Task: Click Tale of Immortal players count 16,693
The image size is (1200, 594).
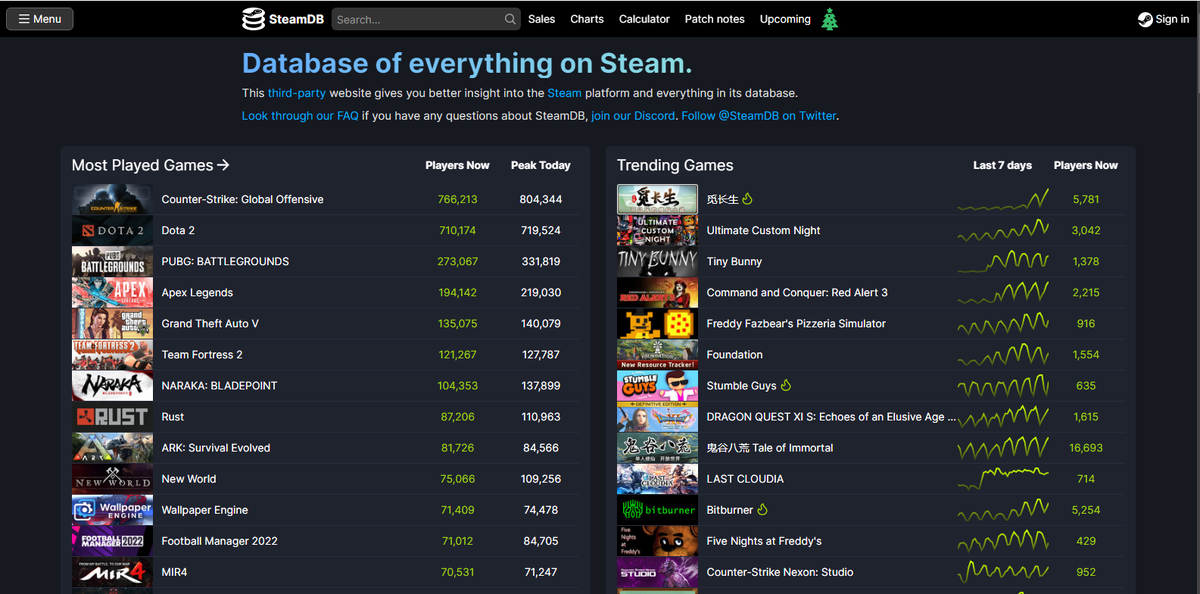Action: pyautogui.click(x=1086, y=447)
